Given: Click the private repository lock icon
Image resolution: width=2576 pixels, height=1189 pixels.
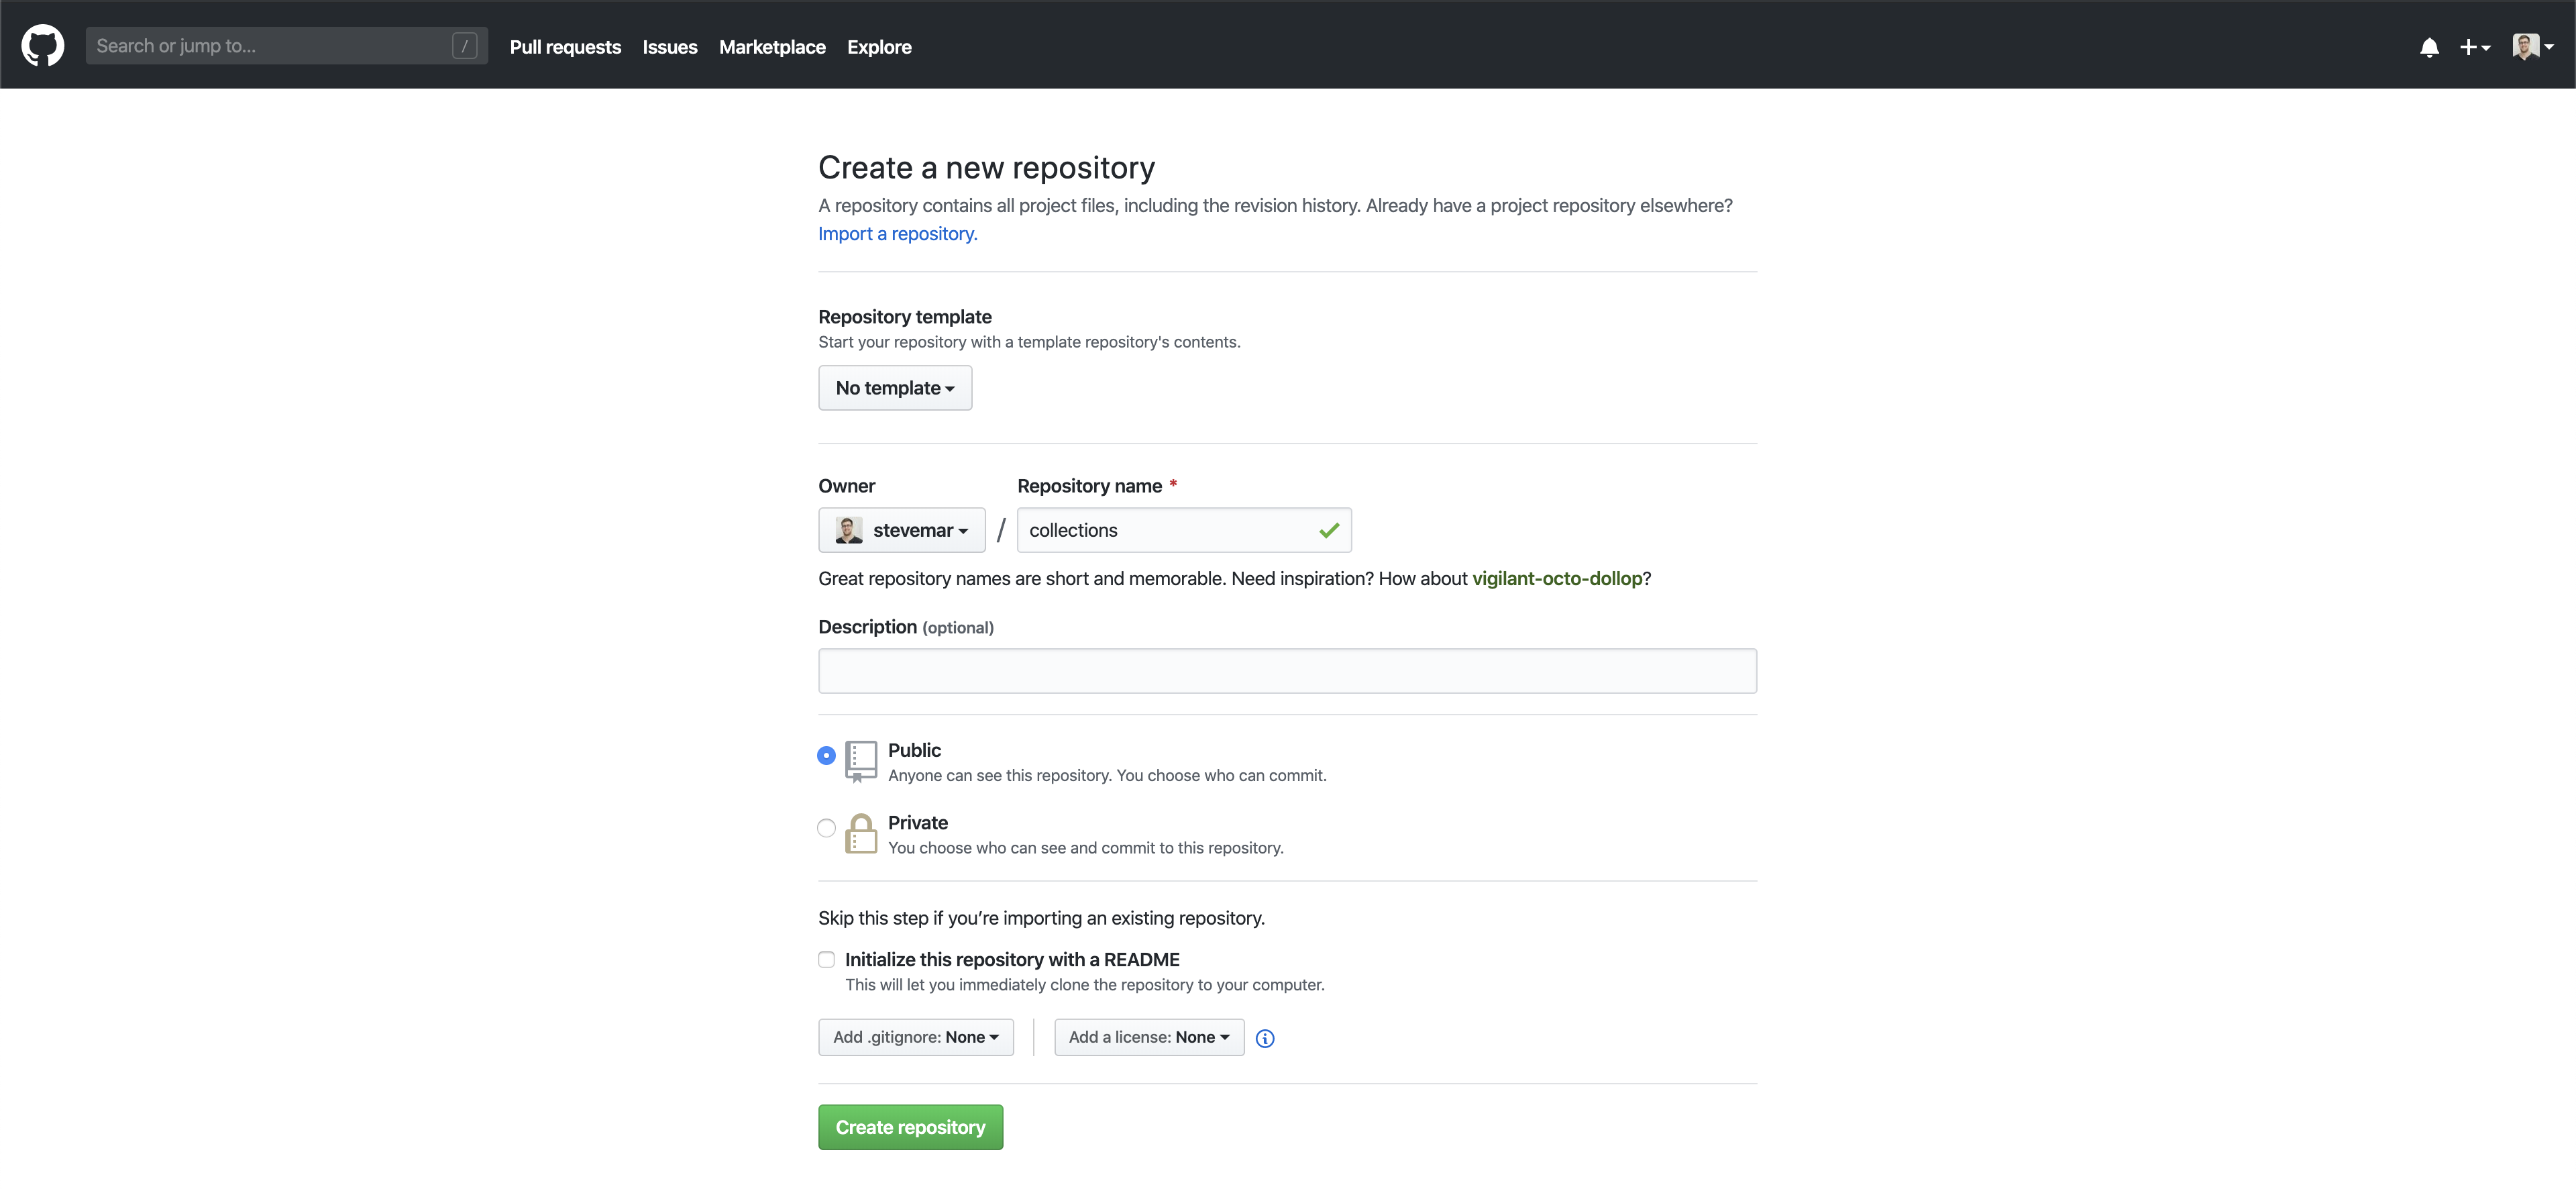Looking at the screenshot, I should coord(861,833).
